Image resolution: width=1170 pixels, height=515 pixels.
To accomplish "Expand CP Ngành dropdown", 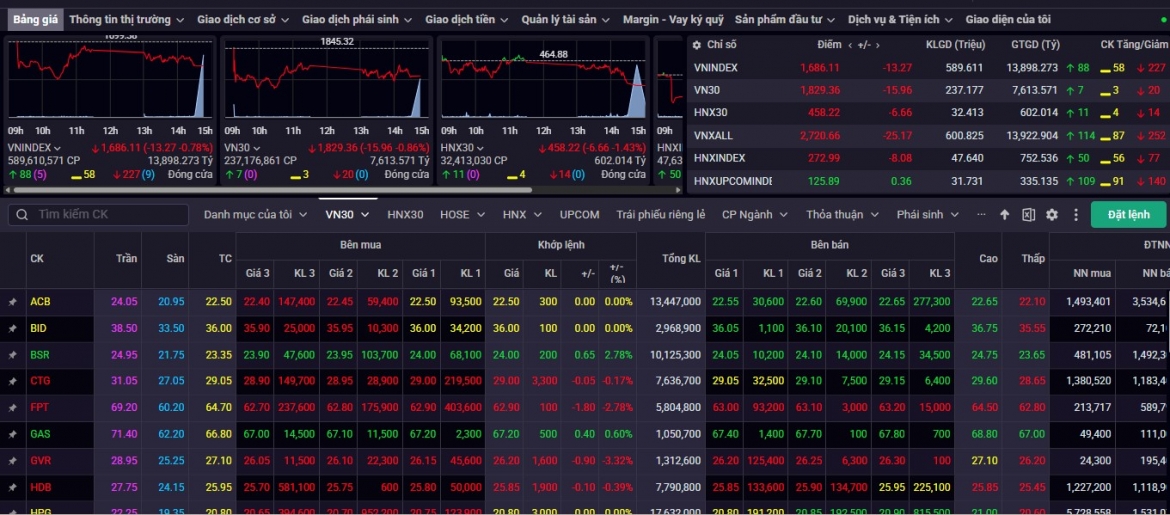I will (755, 215).
